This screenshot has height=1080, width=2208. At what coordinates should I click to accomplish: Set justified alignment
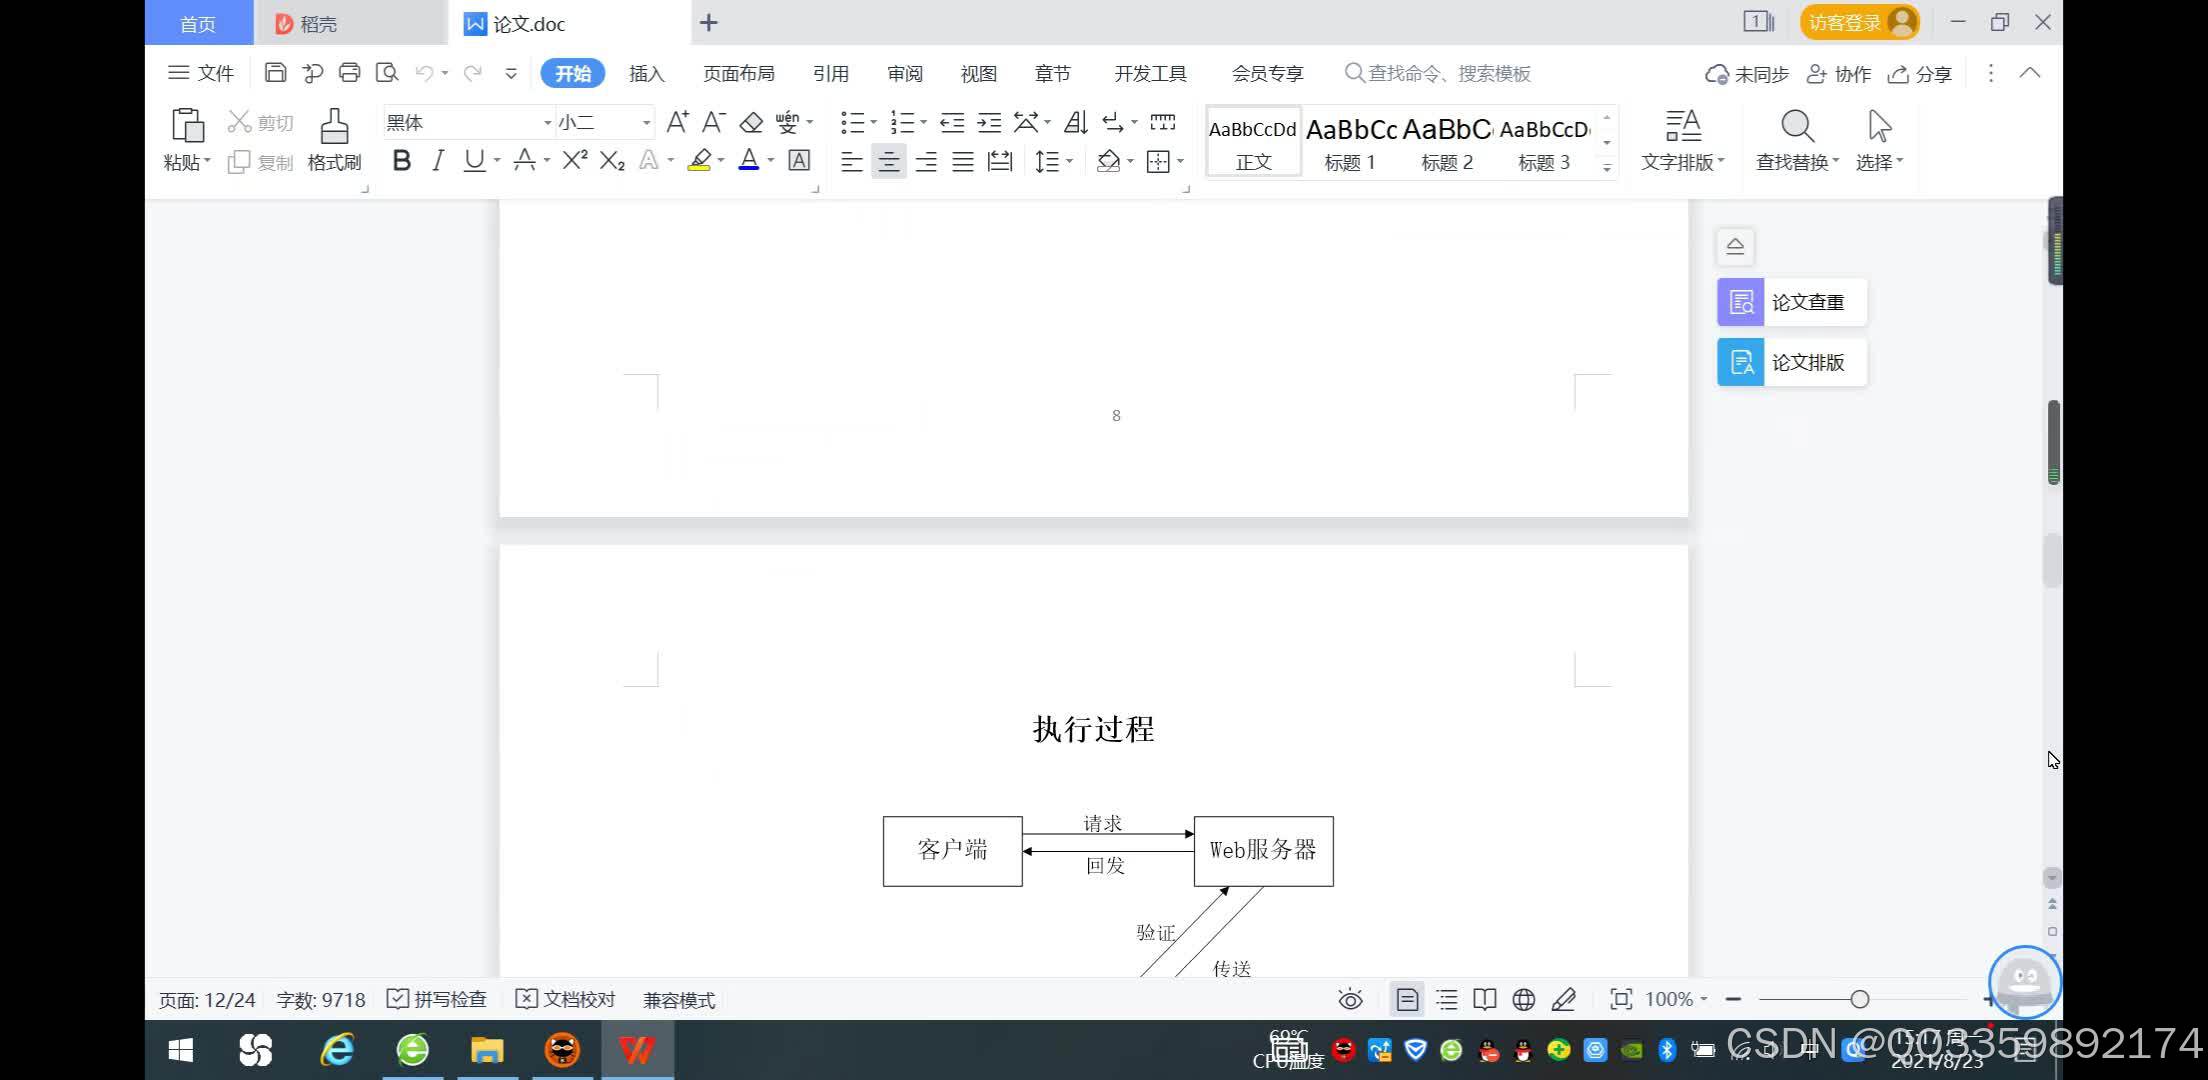pos(963,161)
